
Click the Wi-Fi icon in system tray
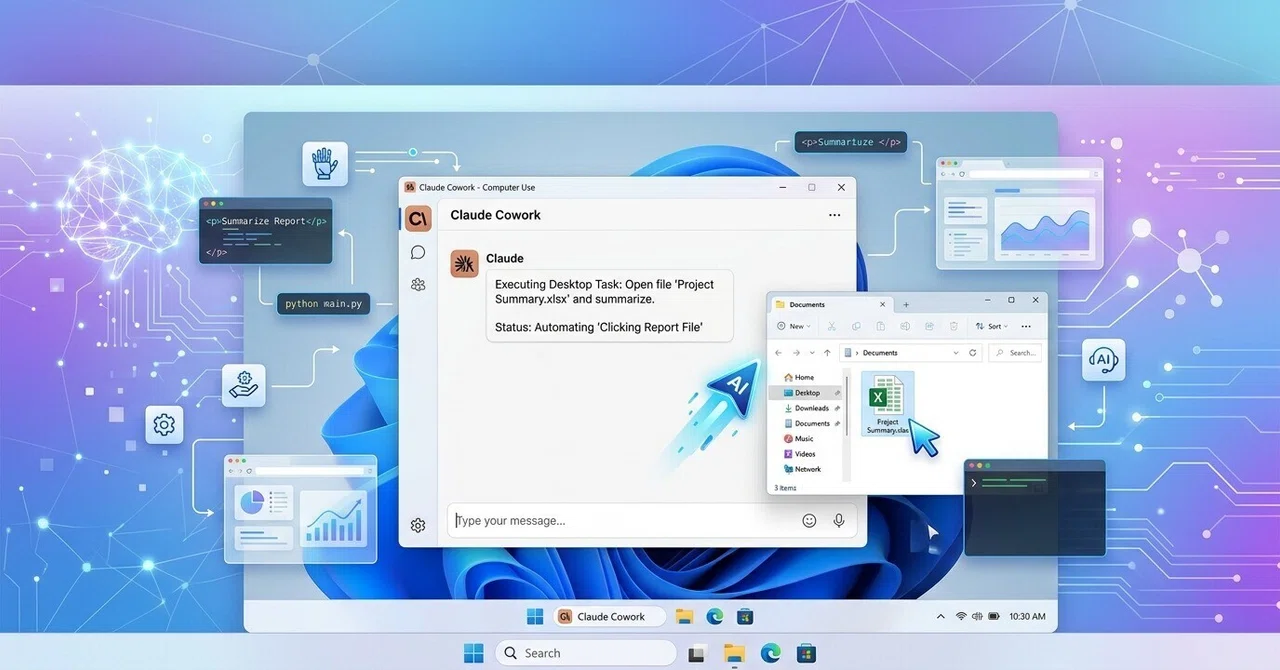point(961,616)
